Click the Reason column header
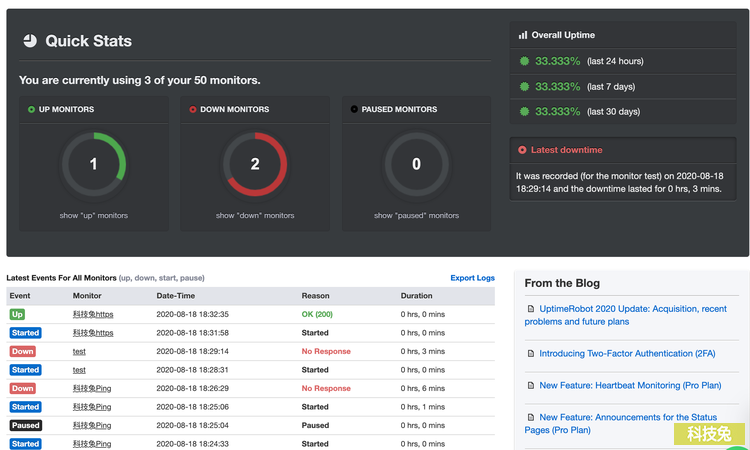This screenshot has height=450, width=750. [315, 296]
